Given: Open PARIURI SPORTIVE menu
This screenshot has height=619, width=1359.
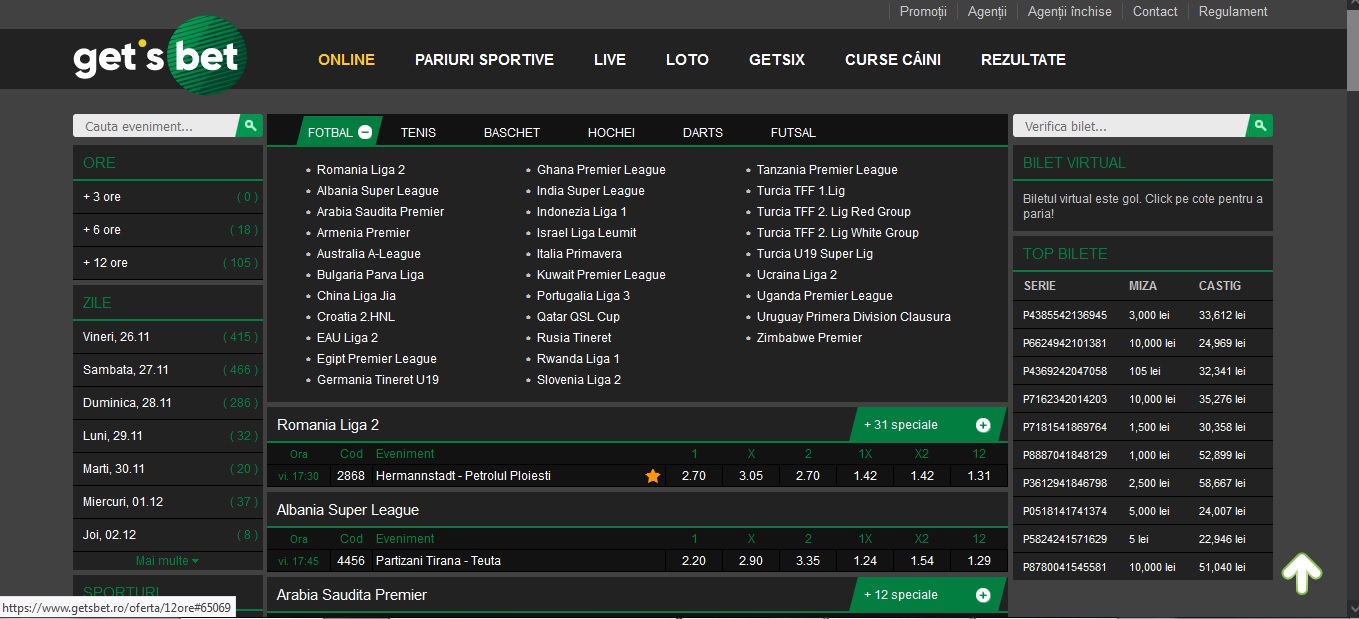Looking at the screenshot, I should 484,59.
